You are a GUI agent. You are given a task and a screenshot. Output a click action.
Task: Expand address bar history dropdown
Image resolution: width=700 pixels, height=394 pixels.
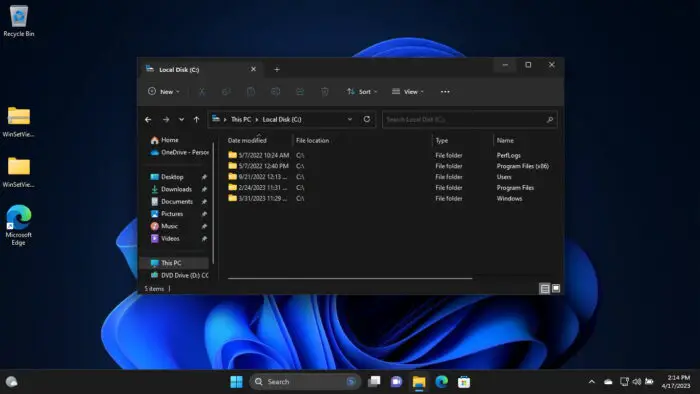pos(350,119)
